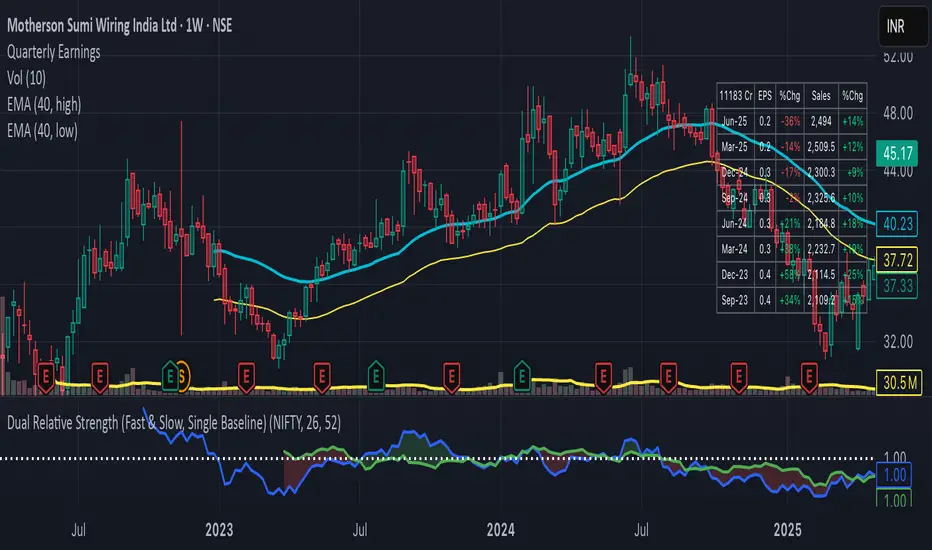This screenshot has height=550, width=932.
Task: Click the 2,494 sales value
Action: [x=821, y=121]
